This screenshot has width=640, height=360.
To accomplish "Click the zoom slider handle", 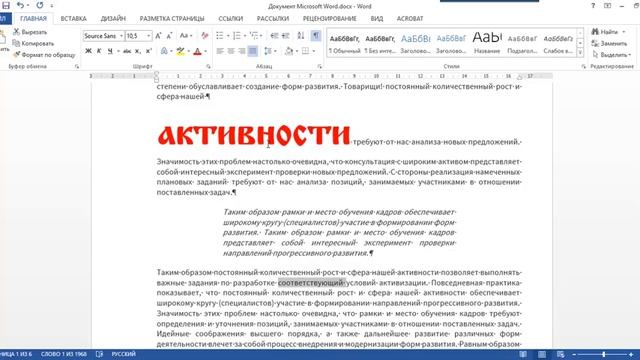I will (x=604, y=354).
